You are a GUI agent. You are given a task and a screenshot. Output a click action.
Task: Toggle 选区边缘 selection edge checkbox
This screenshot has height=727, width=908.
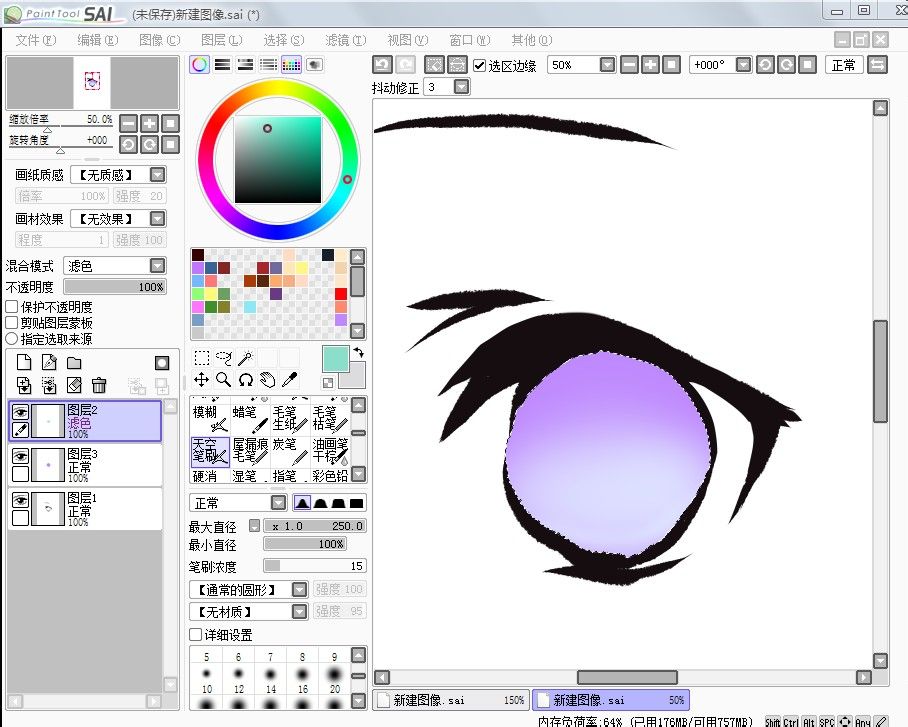479,65
